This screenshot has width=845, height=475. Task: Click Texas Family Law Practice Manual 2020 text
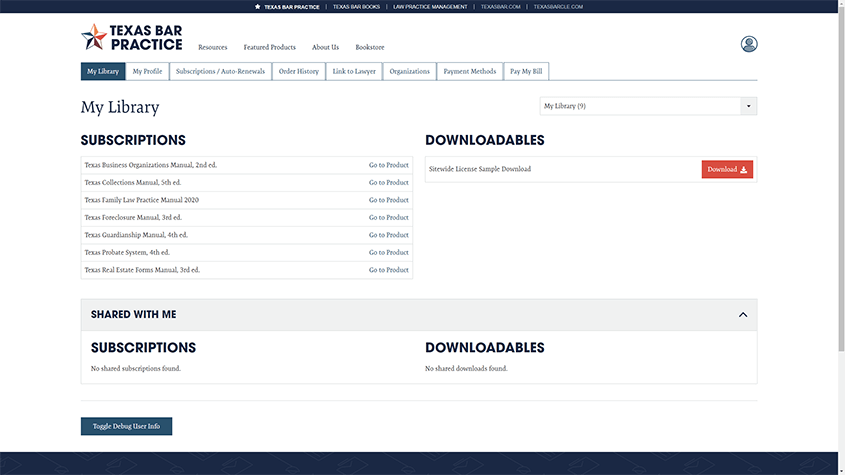click(142, 200)
